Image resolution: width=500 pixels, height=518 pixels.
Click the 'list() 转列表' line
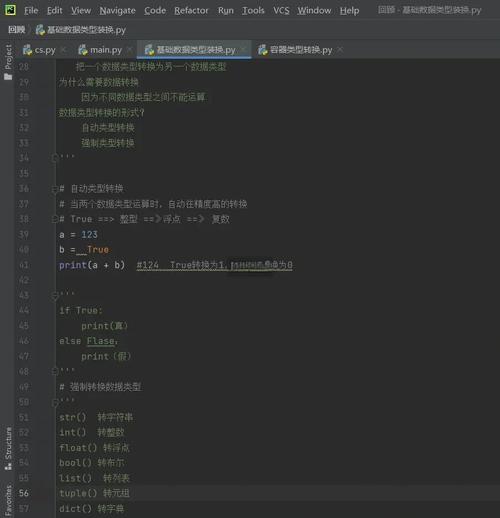pyautogui.click(x=94, y=478)
